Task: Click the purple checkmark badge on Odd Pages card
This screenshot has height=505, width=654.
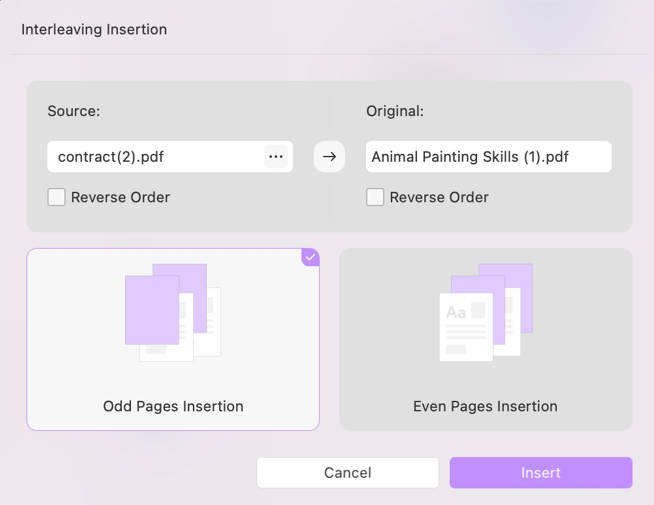Action: click(310, 257)
